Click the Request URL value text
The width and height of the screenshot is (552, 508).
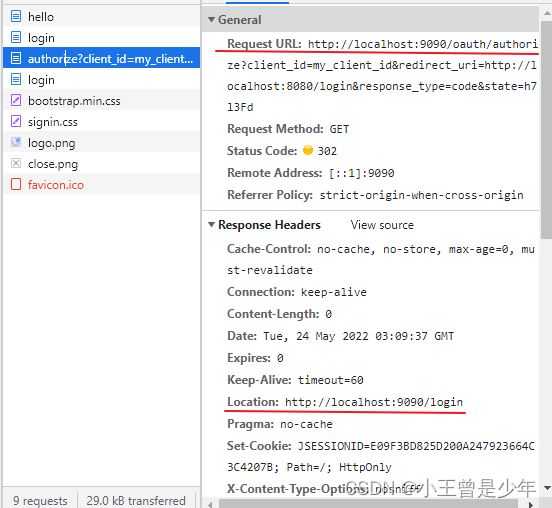(x=382, y=75)
